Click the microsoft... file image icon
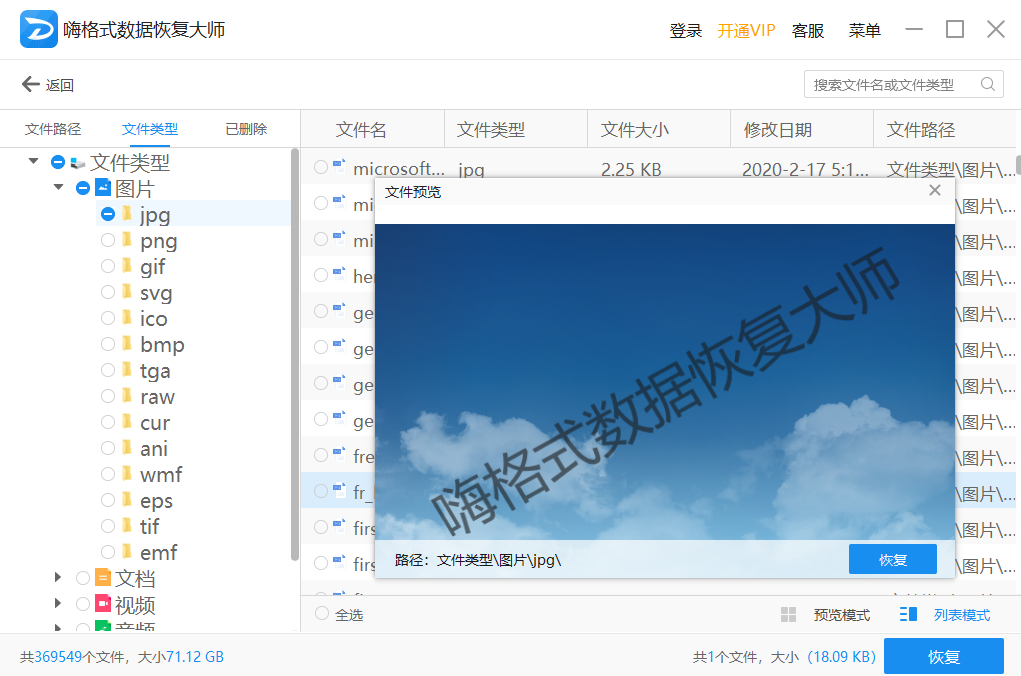This screenshot has width=1021, height=676. (339, 166)
